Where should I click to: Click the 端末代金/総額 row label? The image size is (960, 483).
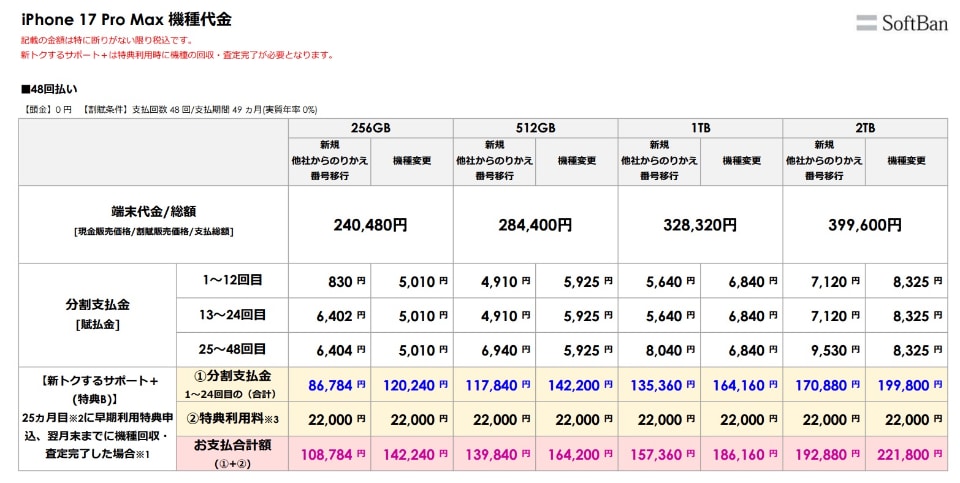click(x=154, y=224)
